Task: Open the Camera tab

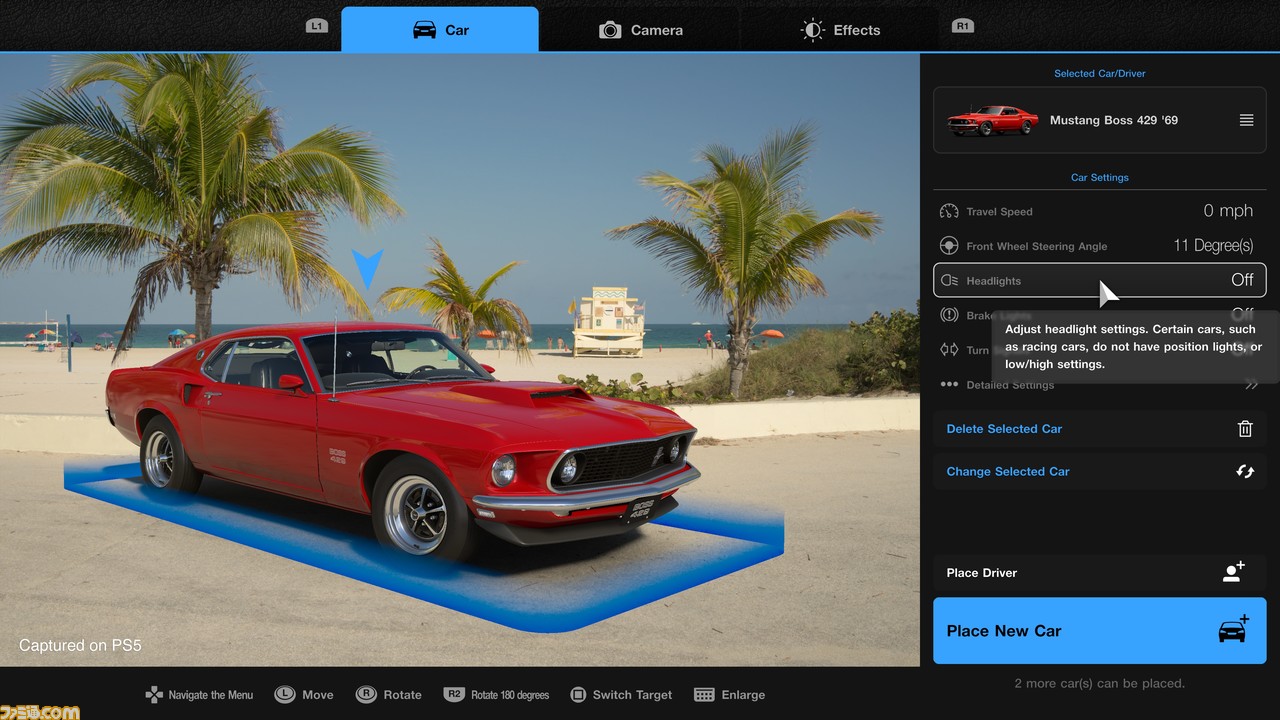Action: coord(640,30)
